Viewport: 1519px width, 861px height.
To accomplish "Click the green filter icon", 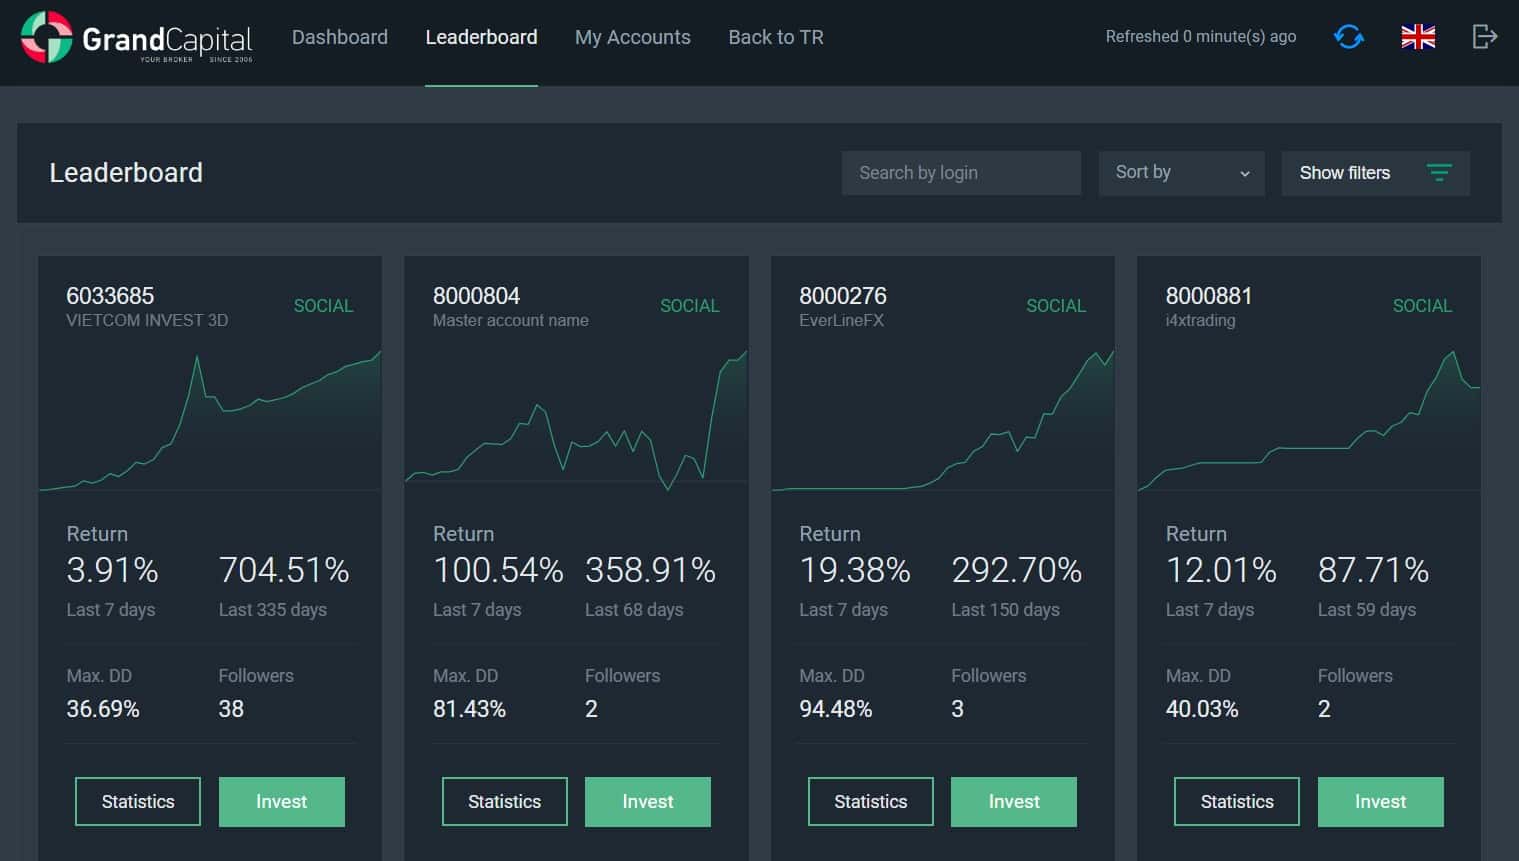I will point(1439,173).
